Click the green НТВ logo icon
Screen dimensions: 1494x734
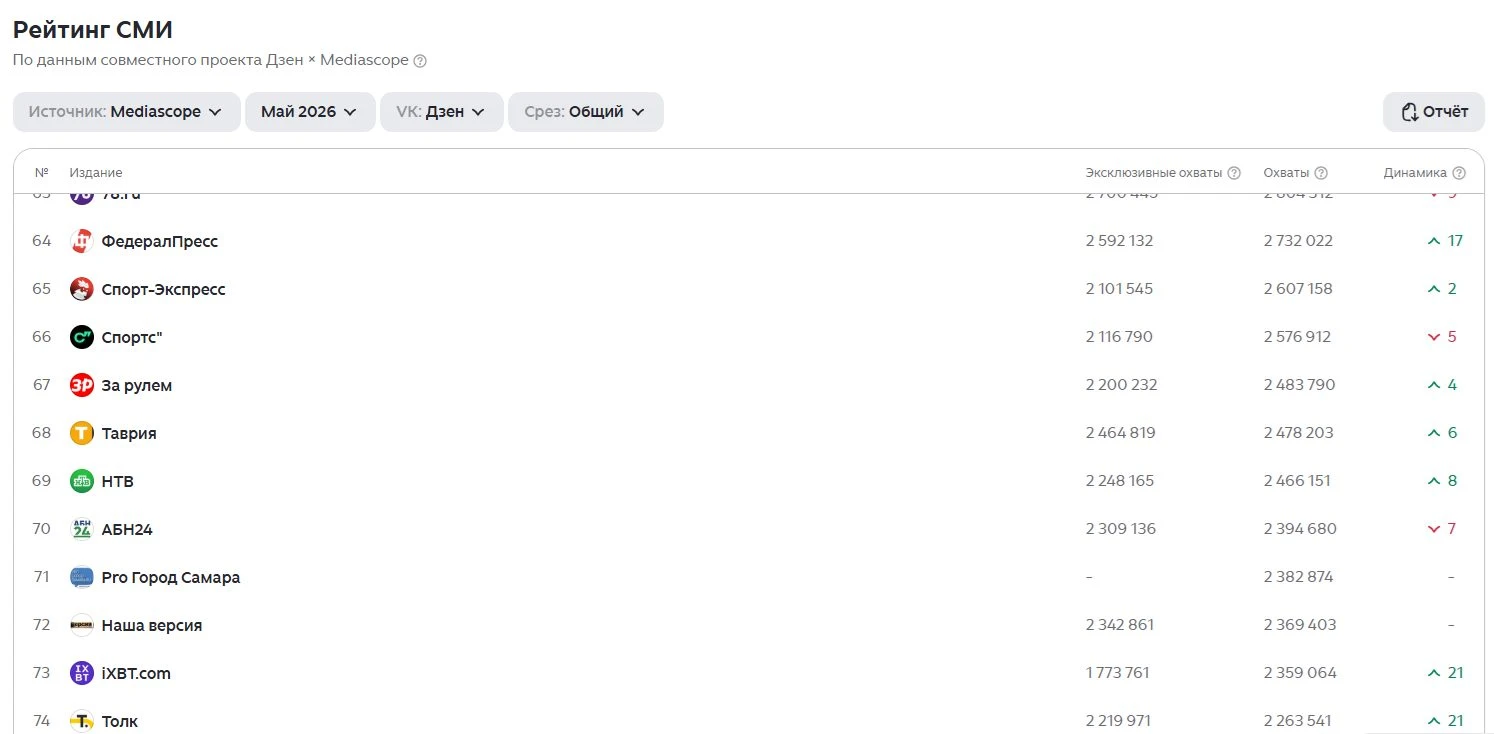(x=82, y=481)
